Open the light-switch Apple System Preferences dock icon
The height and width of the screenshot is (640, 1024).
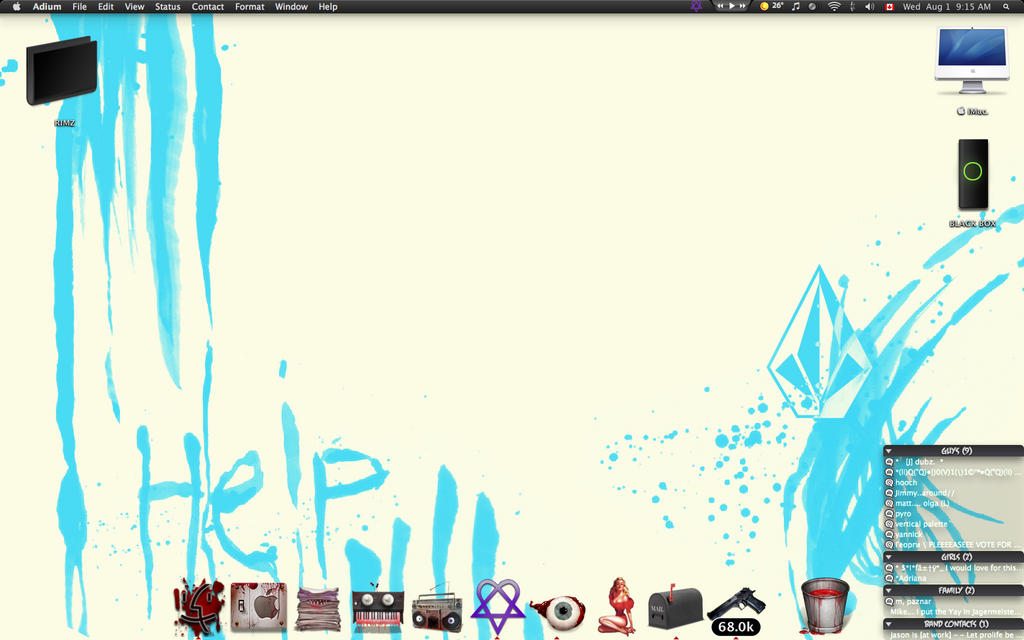259,607
